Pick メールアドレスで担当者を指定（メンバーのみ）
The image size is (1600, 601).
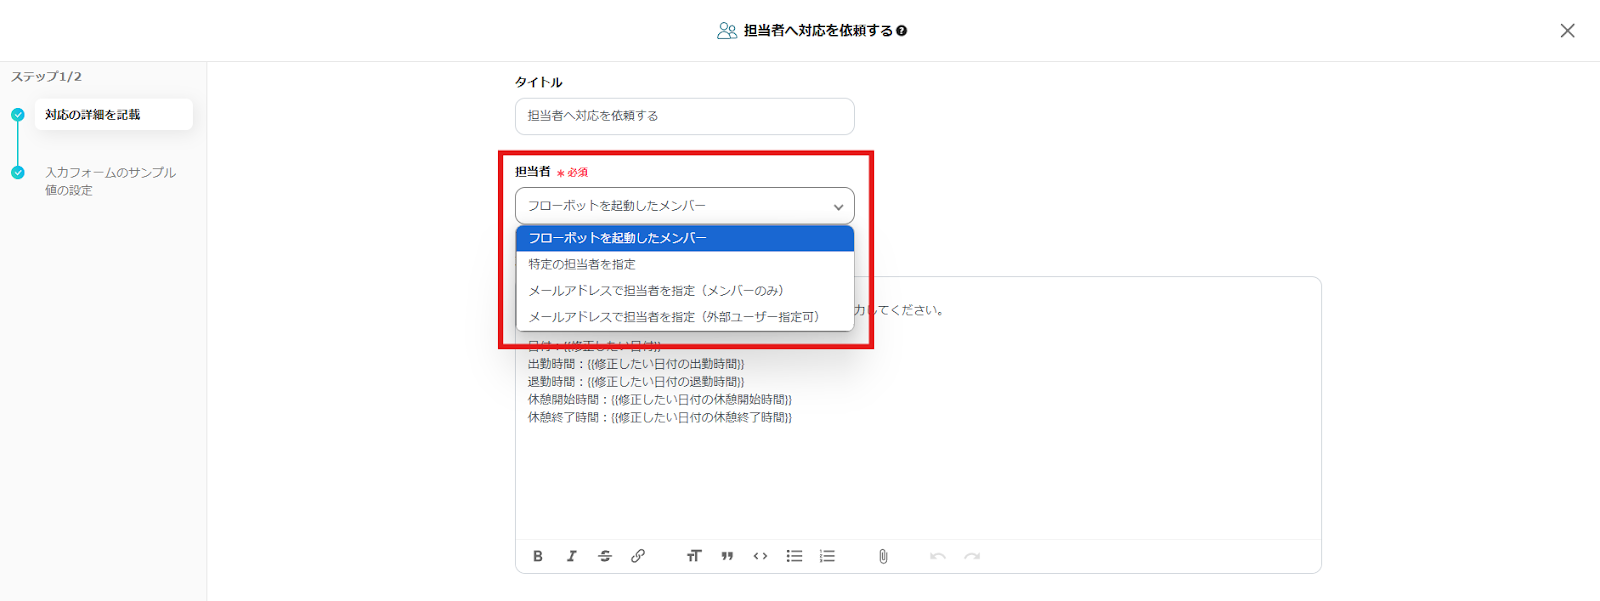tap(685, 290)
